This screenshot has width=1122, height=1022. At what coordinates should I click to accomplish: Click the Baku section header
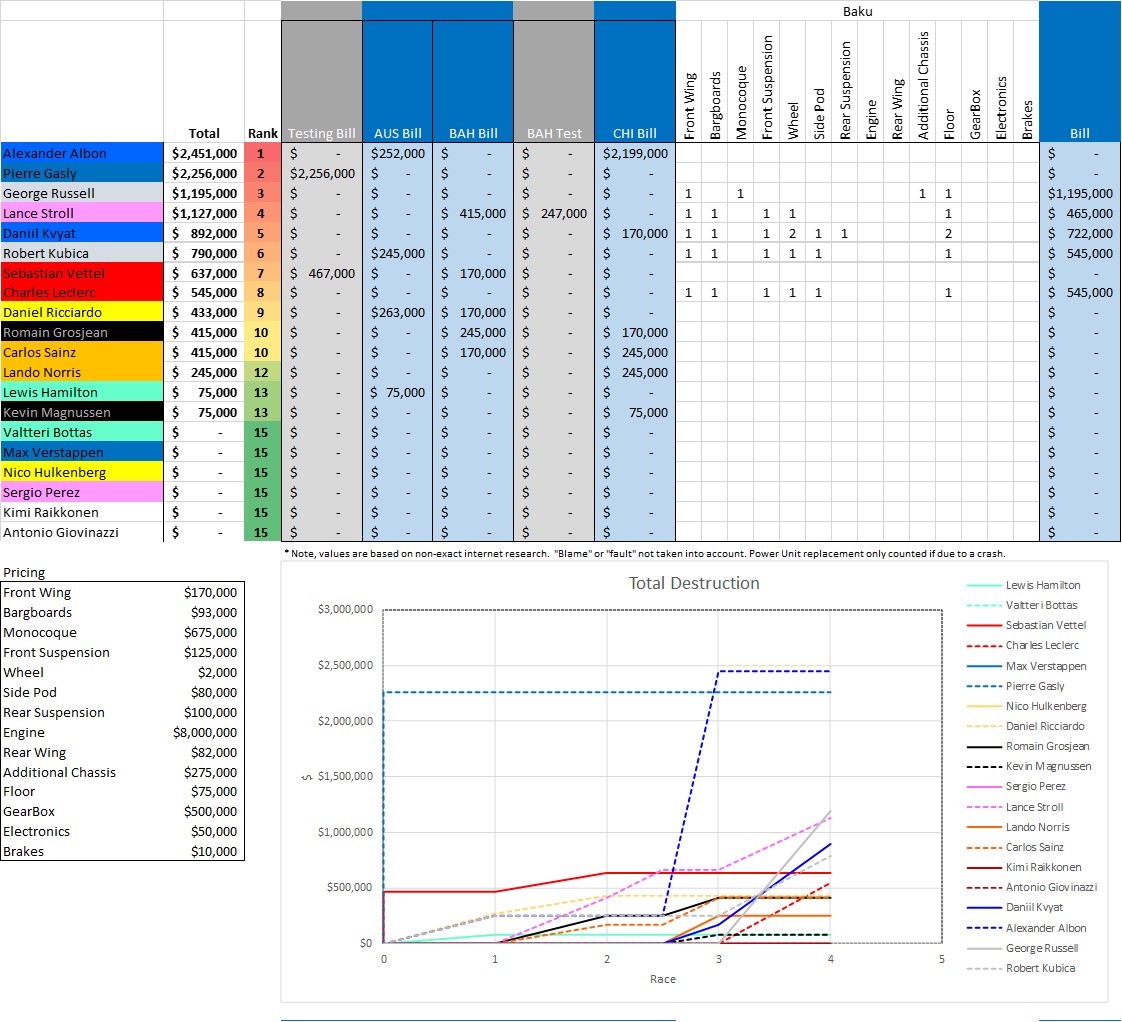coord(857,11)
